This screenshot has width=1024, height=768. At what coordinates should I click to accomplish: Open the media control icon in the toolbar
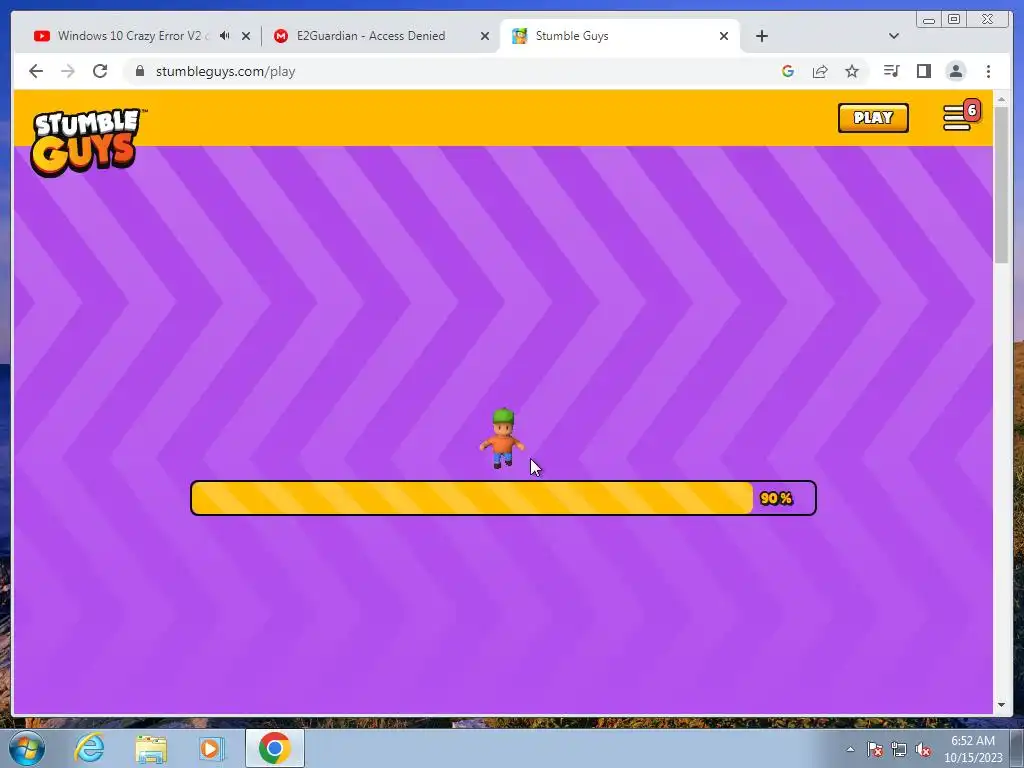[891, 71]
